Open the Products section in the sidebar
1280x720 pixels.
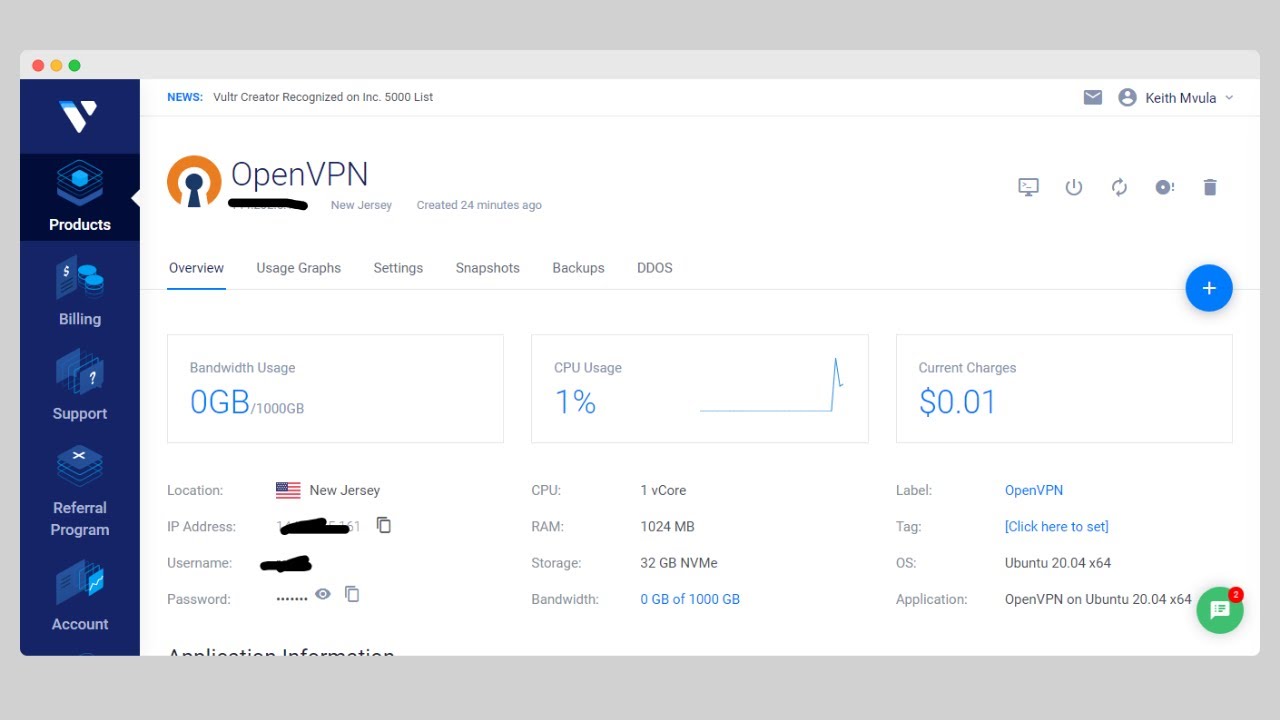tap(80, 197)
